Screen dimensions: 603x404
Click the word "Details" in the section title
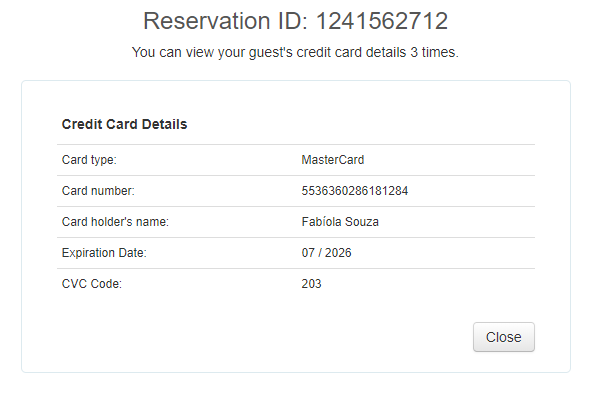pyautogui.click(x=165, y=125)
